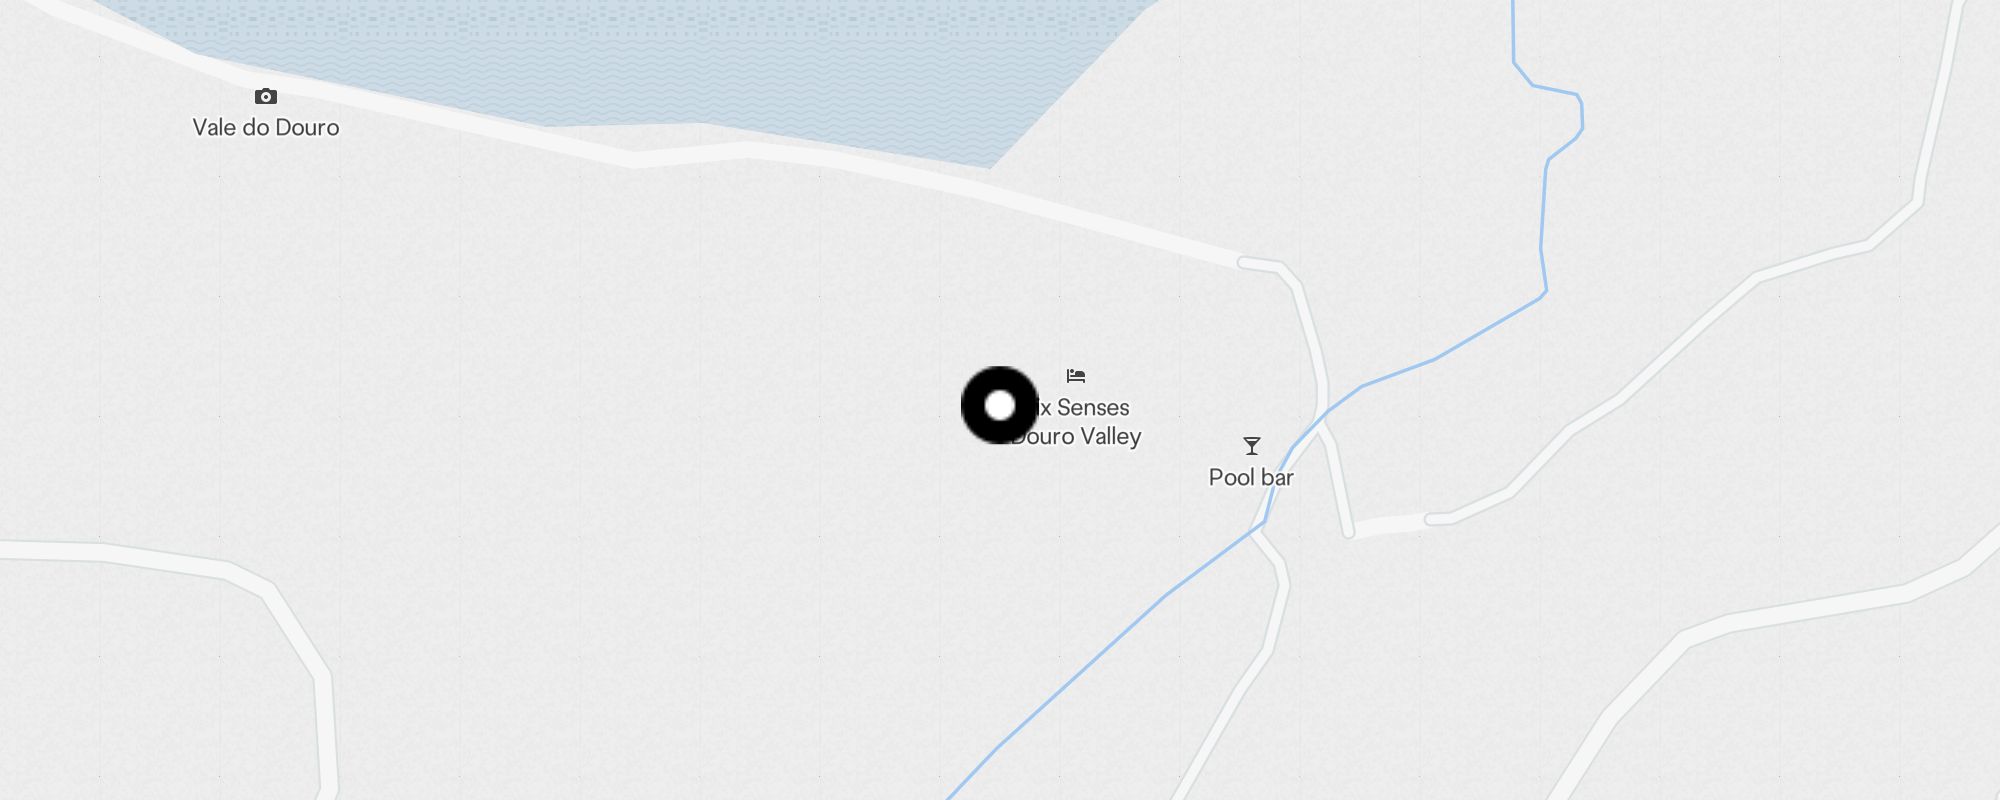Click the camera icon above Vale do Douro

point(265,96)
